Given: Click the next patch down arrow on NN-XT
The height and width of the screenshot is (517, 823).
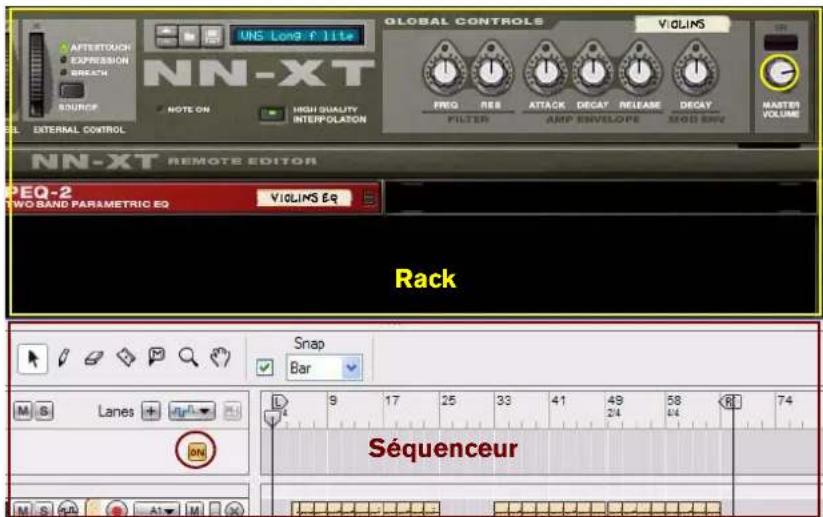Looking at the screenshot, I should click(x=166, y=42).
